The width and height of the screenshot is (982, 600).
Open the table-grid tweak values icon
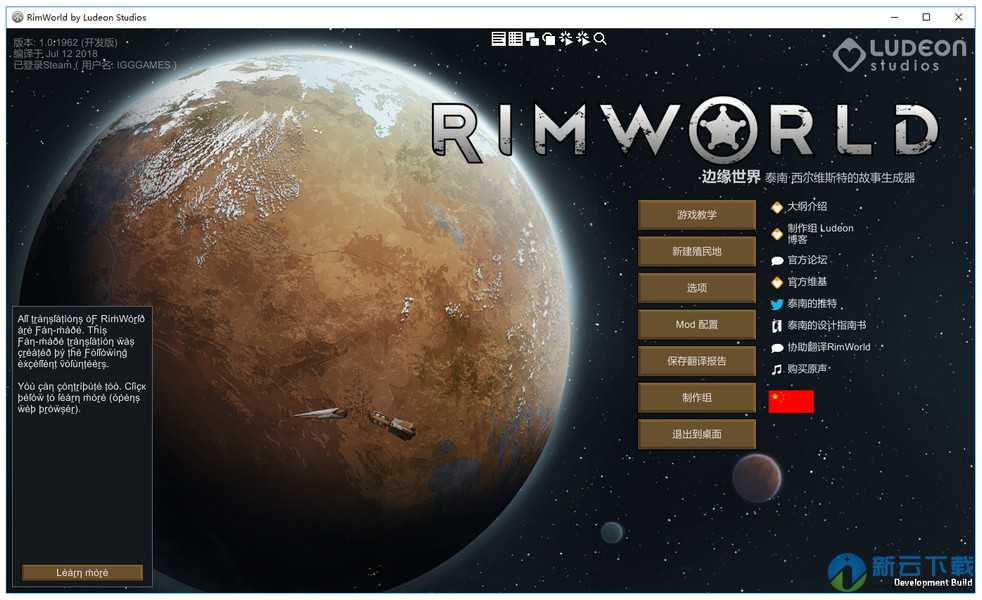[x=515, y=39]
